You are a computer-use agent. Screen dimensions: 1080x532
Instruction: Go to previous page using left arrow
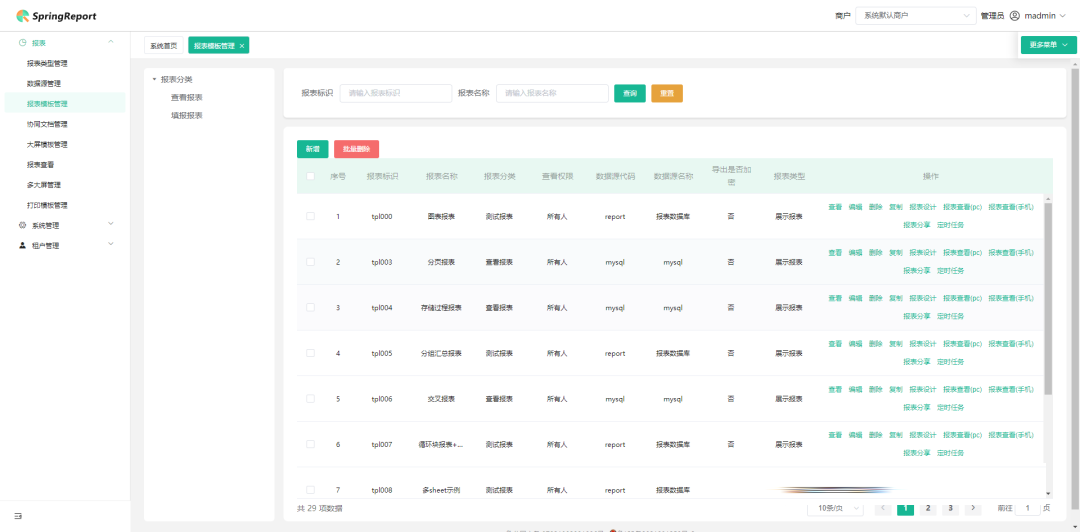[883, 508]
